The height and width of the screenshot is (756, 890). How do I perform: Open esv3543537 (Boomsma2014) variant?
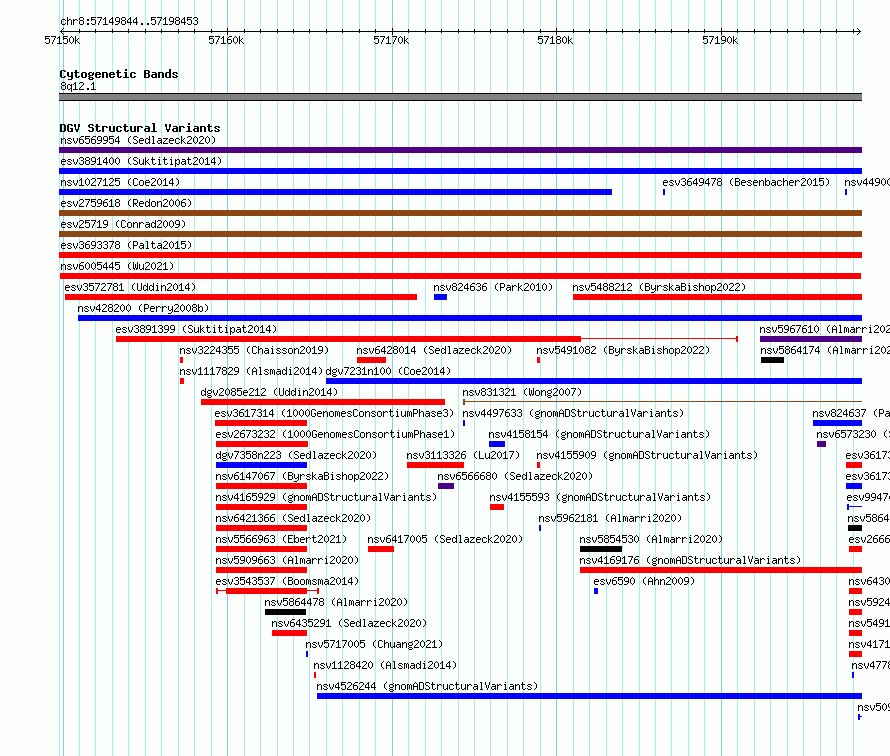click(287, 581)
